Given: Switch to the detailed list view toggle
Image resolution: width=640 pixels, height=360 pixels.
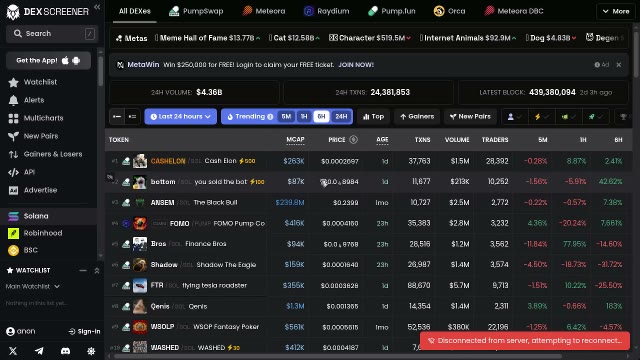Looking at the screenshot, I should 132,117.
